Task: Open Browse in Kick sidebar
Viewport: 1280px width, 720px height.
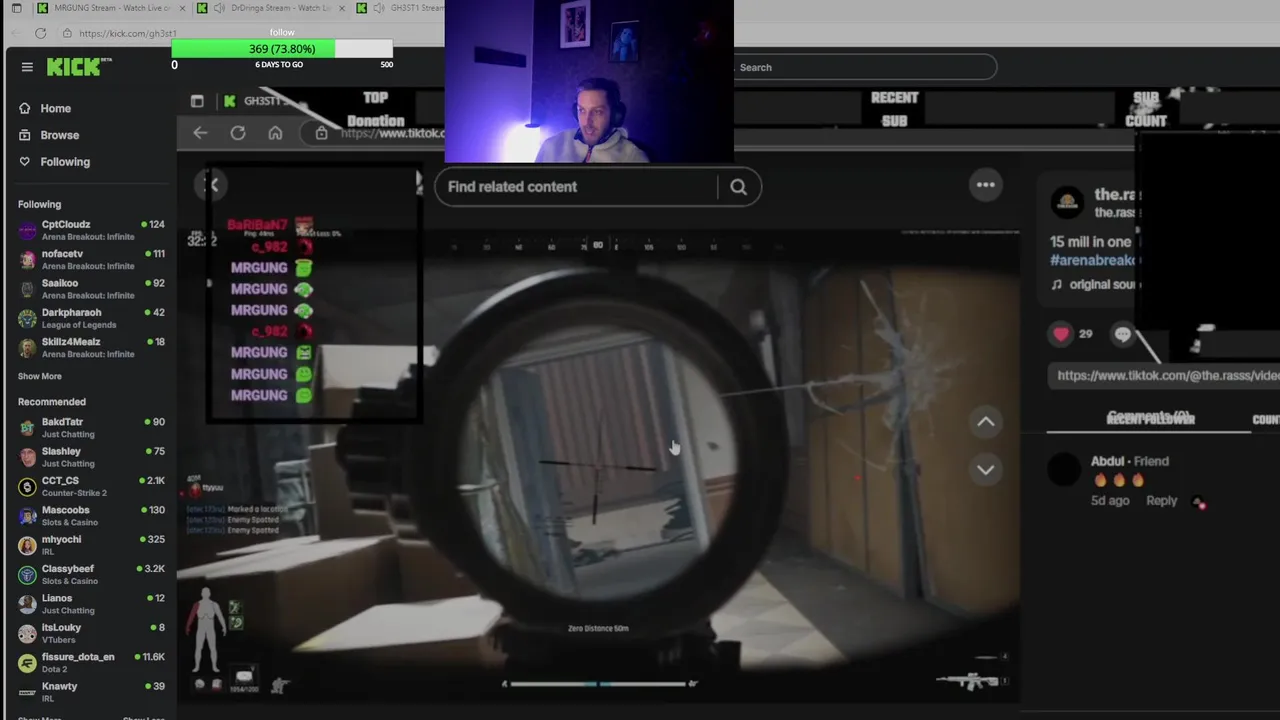Action: pyautogui.click(x=59, y=135)
